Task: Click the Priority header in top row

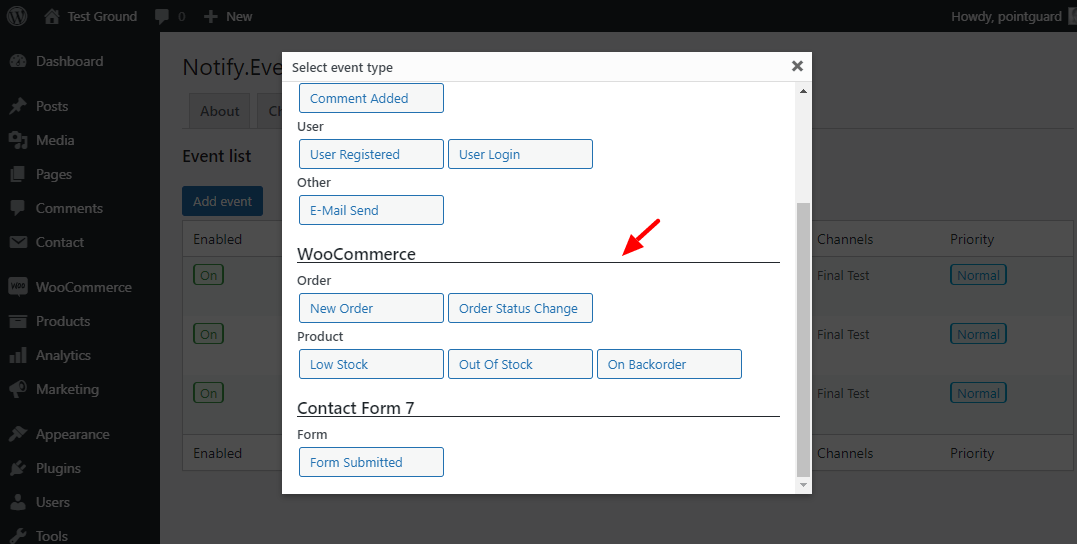Action: (972, 239)
